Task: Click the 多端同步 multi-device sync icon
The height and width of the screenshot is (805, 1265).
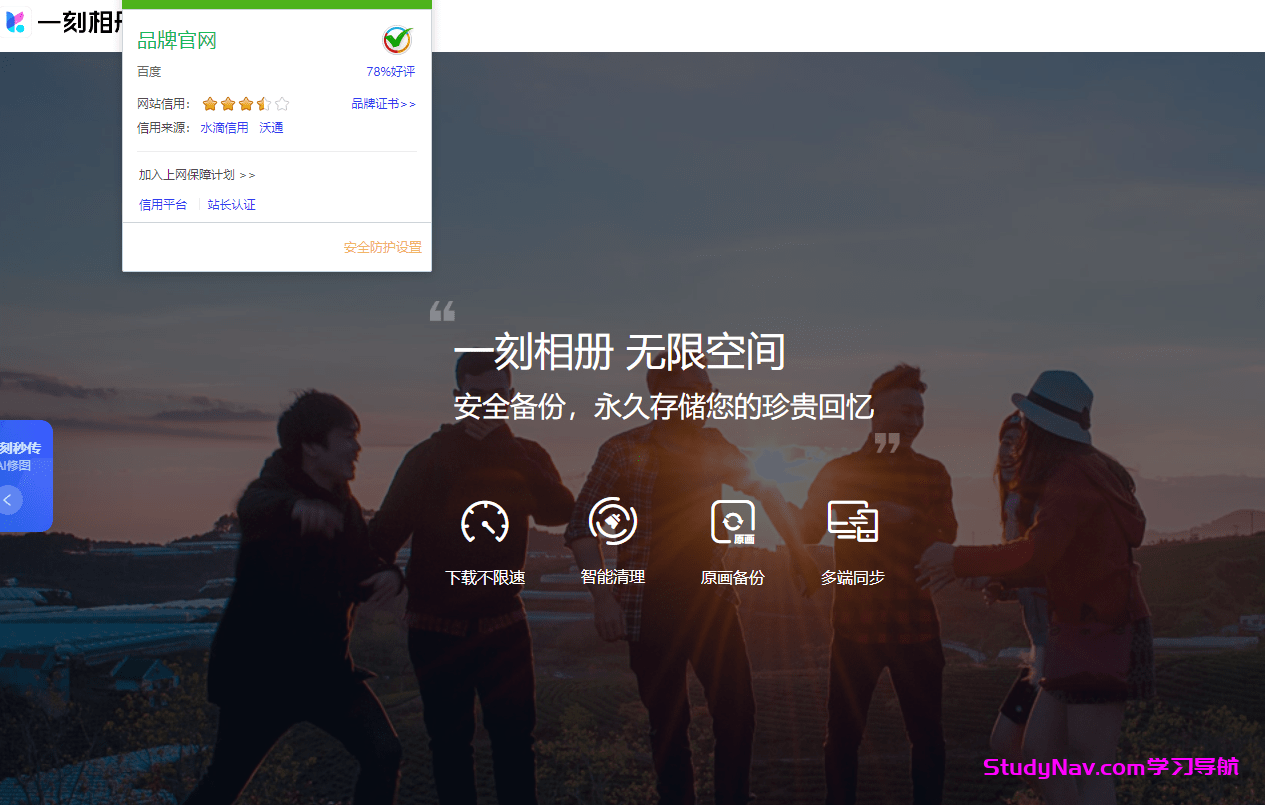Action: [x=852, y=521]
